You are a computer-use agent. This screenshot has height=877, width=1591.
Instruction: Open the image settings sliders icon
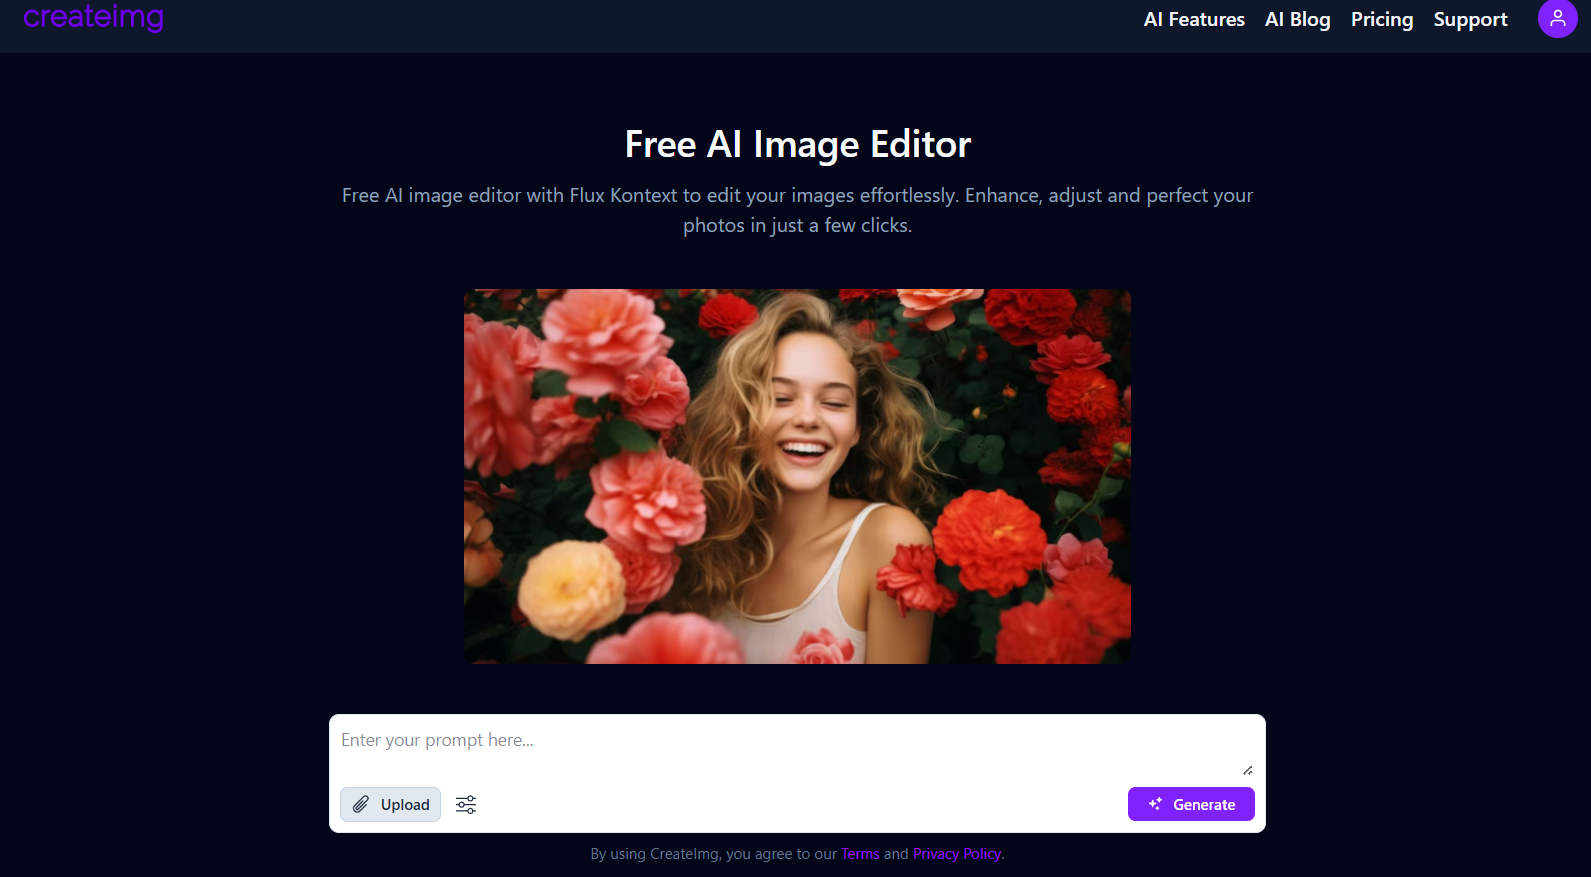pyautogui.click(x=466, y=805)
